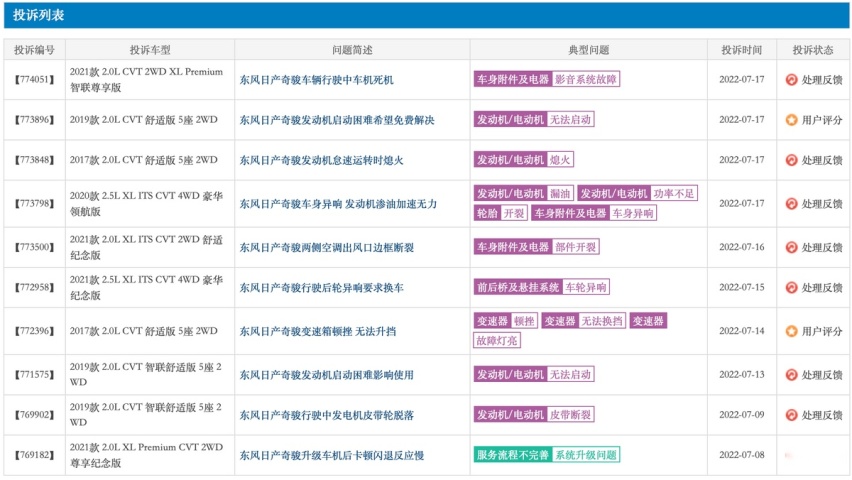Open complaint 东风日产奇骏升级车机后卡顿闪退反应慢
This screenshot has height=480, width=852.
tap(331, 456)
